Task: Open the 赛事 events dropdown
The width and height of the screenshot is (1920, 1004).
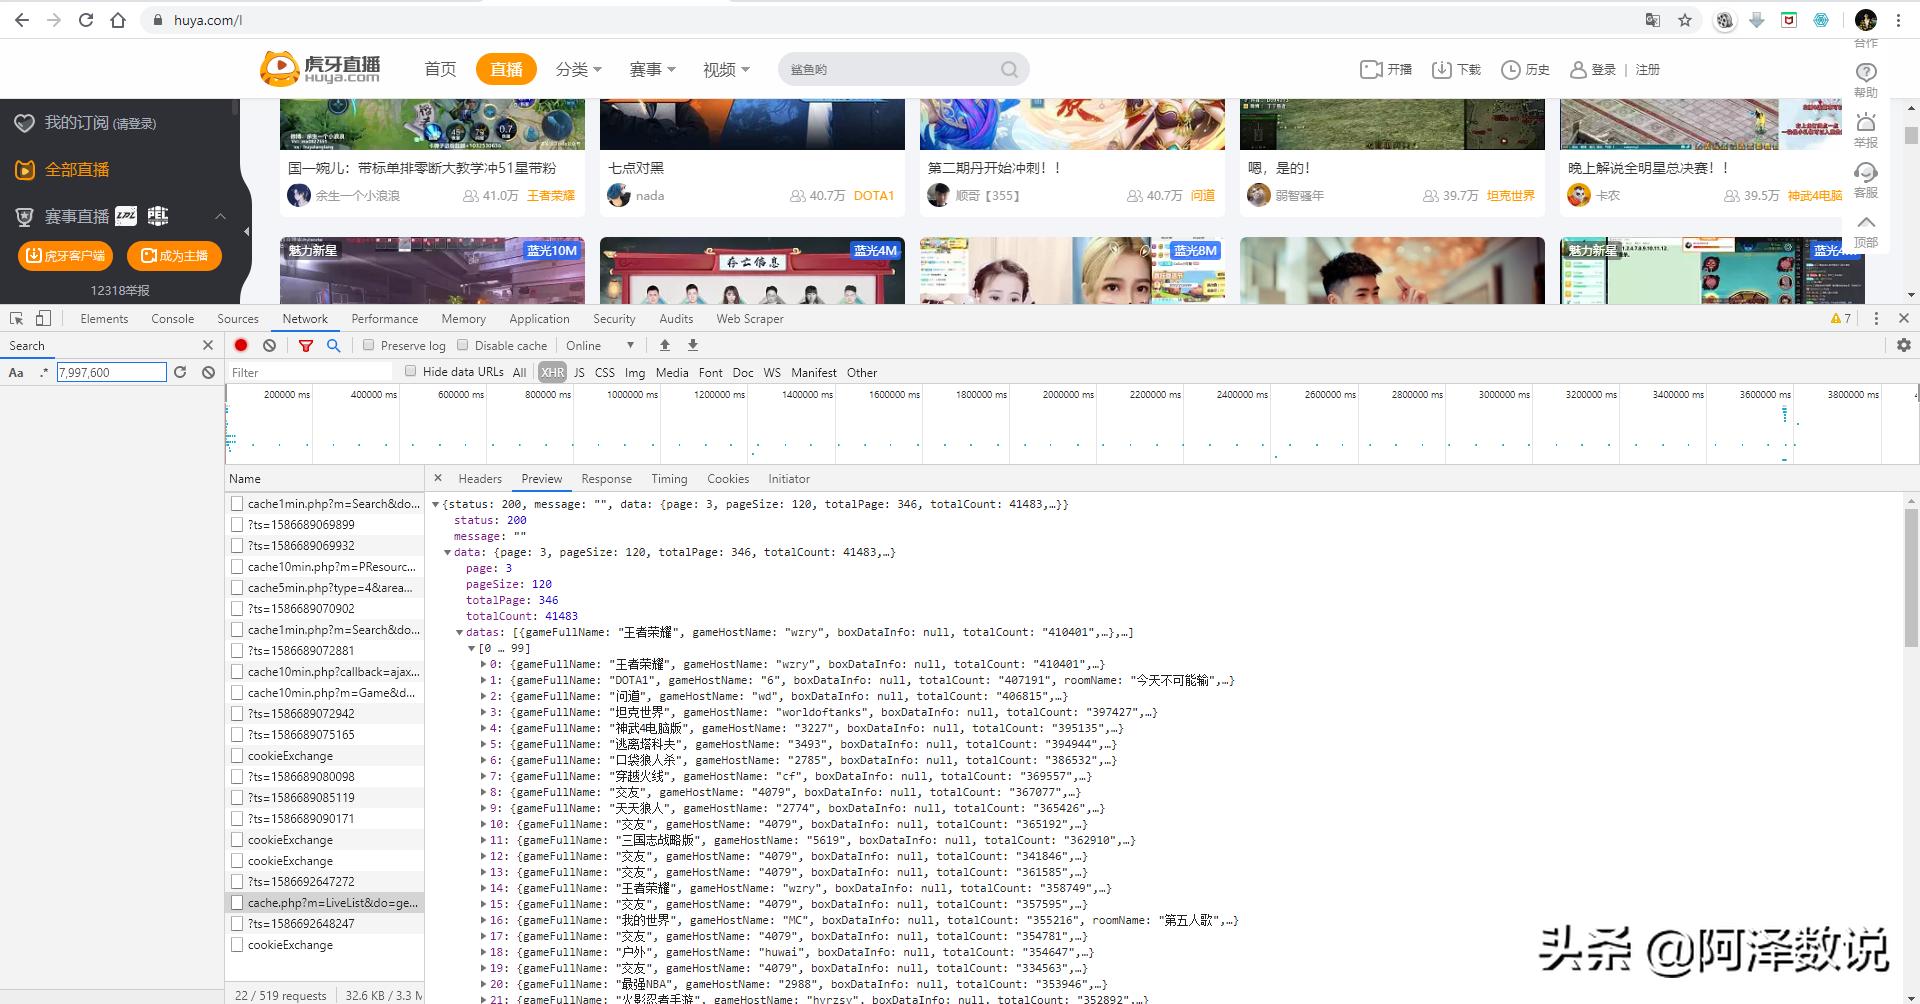Action: click(x=652, y=69)
